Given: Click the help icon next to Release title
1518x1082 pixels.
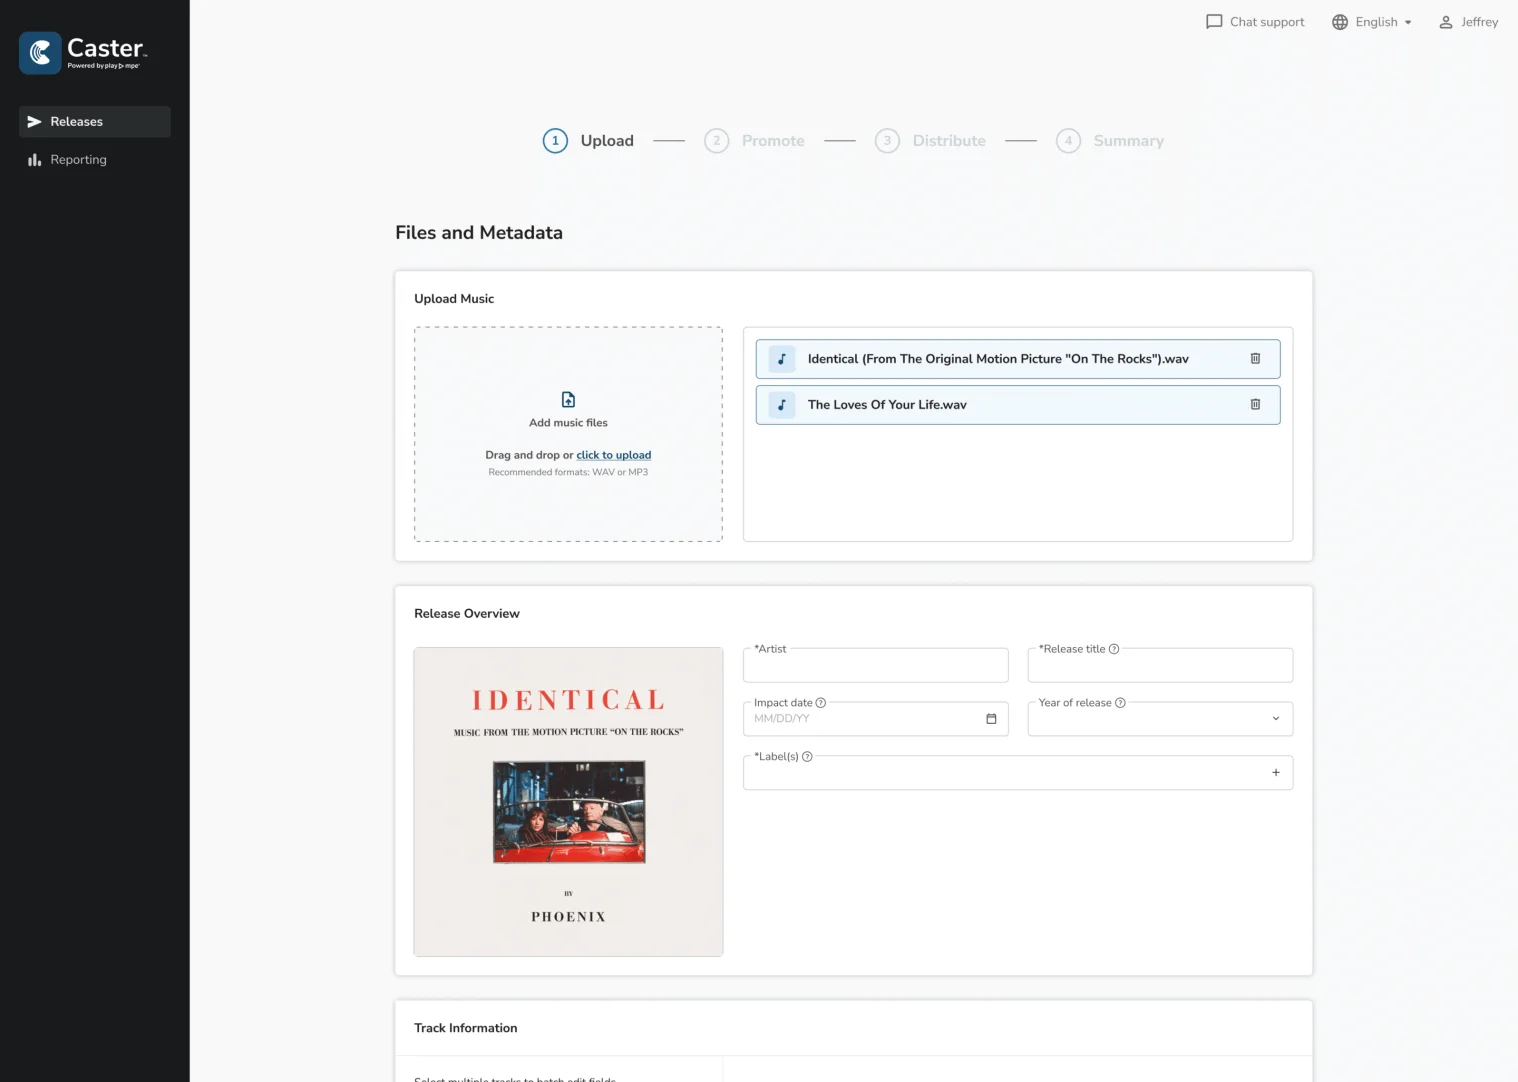Looking at the screenshot, I should (x=1113, y=649).
